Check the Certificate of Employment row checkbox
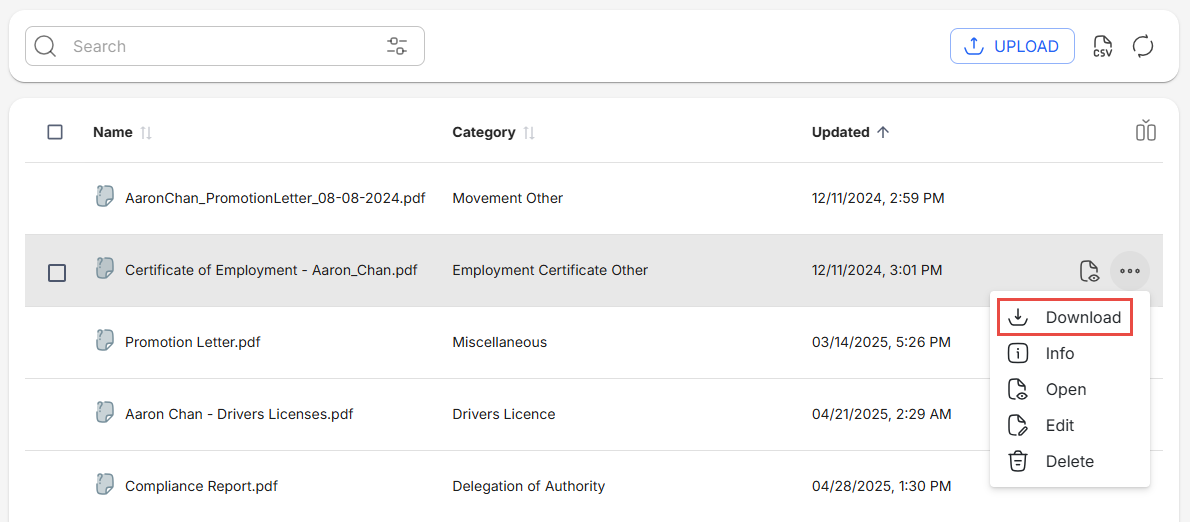 point(57,273)
